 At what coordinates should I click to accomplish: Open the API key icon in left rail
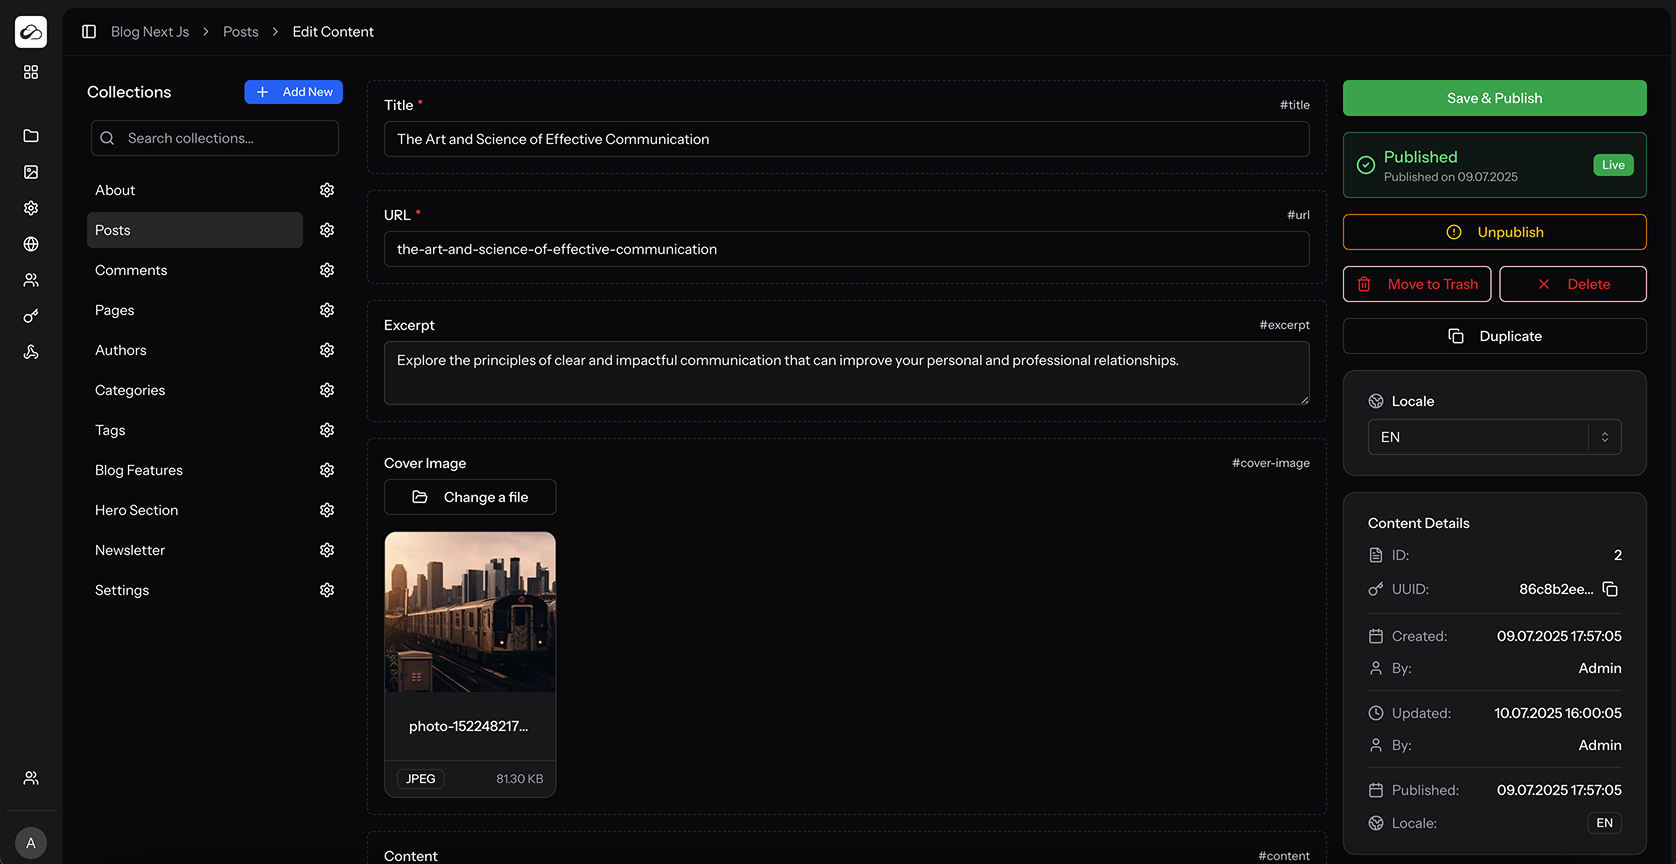tap(31, 316)
